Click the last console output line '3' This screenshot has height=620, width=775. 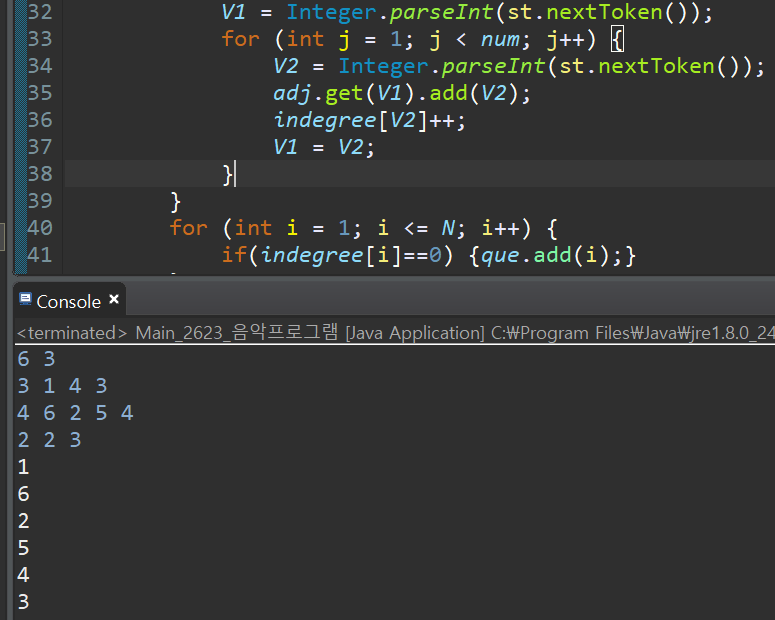tap(23, 602)
